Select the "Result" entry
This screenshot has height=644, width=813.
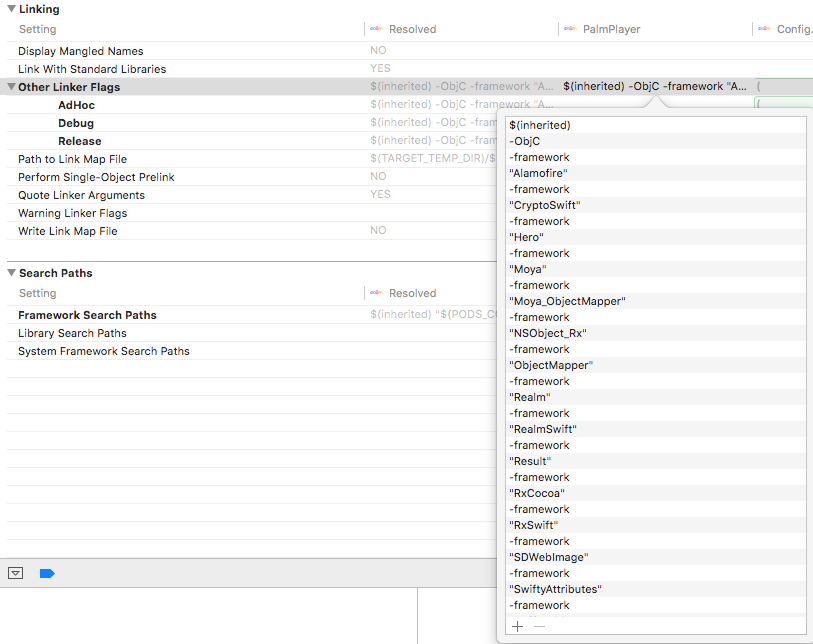coord(655,461)
